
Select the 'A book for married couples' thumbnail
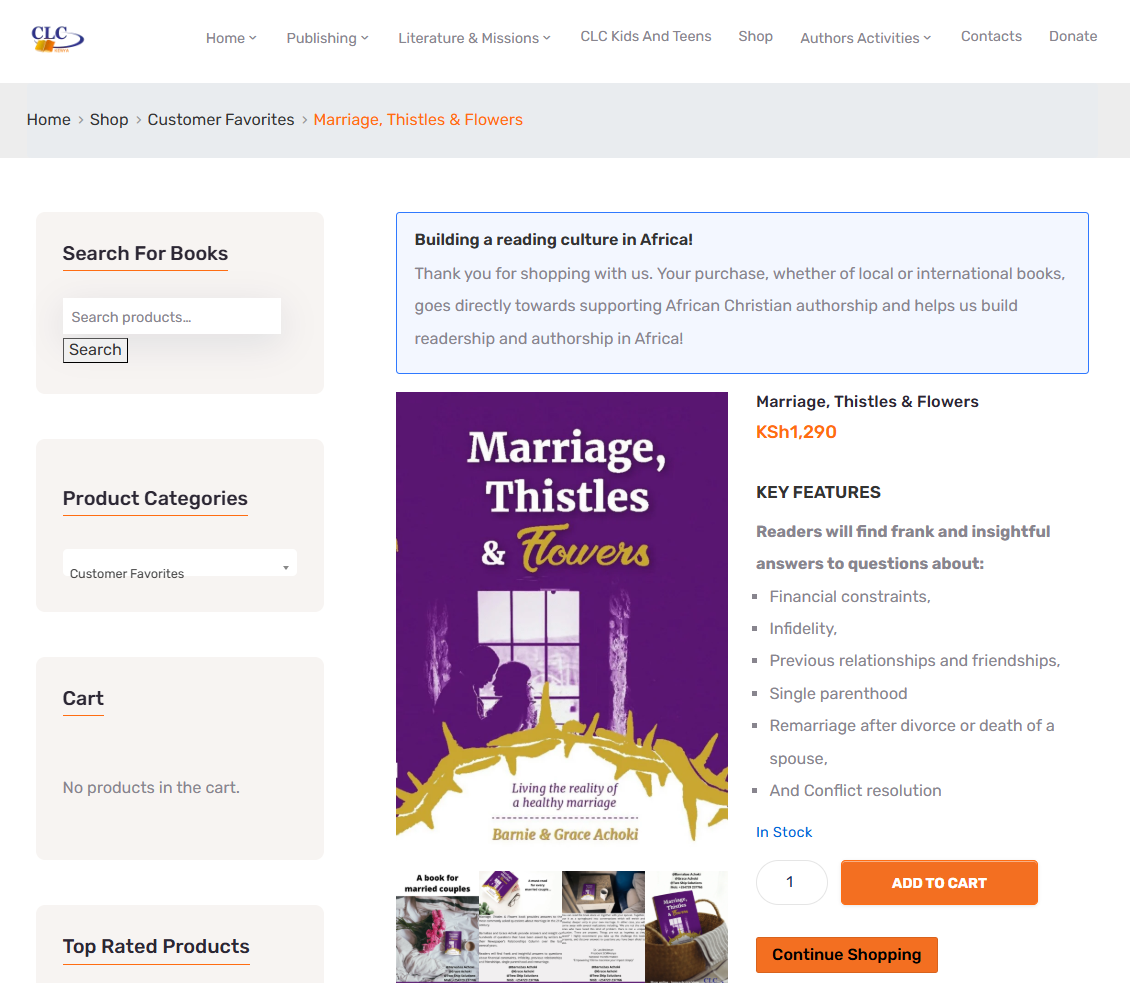click(x=437, y=926)
